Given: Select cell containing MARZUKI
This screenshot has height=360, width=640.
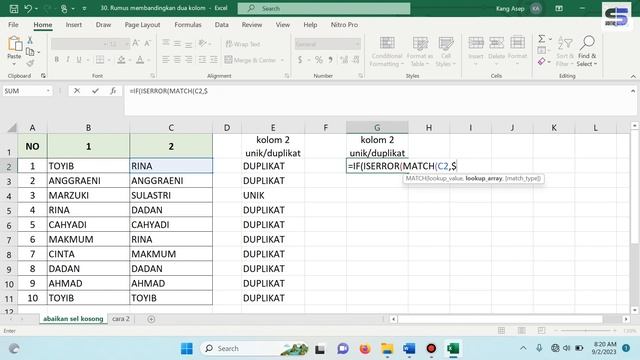Looking at the screenshot, I should [x=89, y=195].
